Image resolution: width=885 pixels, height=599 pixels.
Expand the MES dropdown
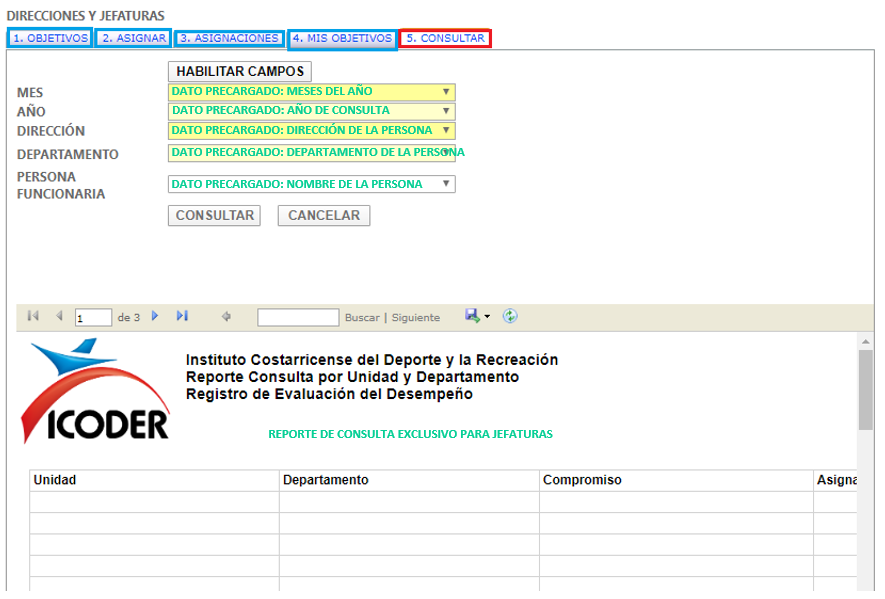pos(312,91)
